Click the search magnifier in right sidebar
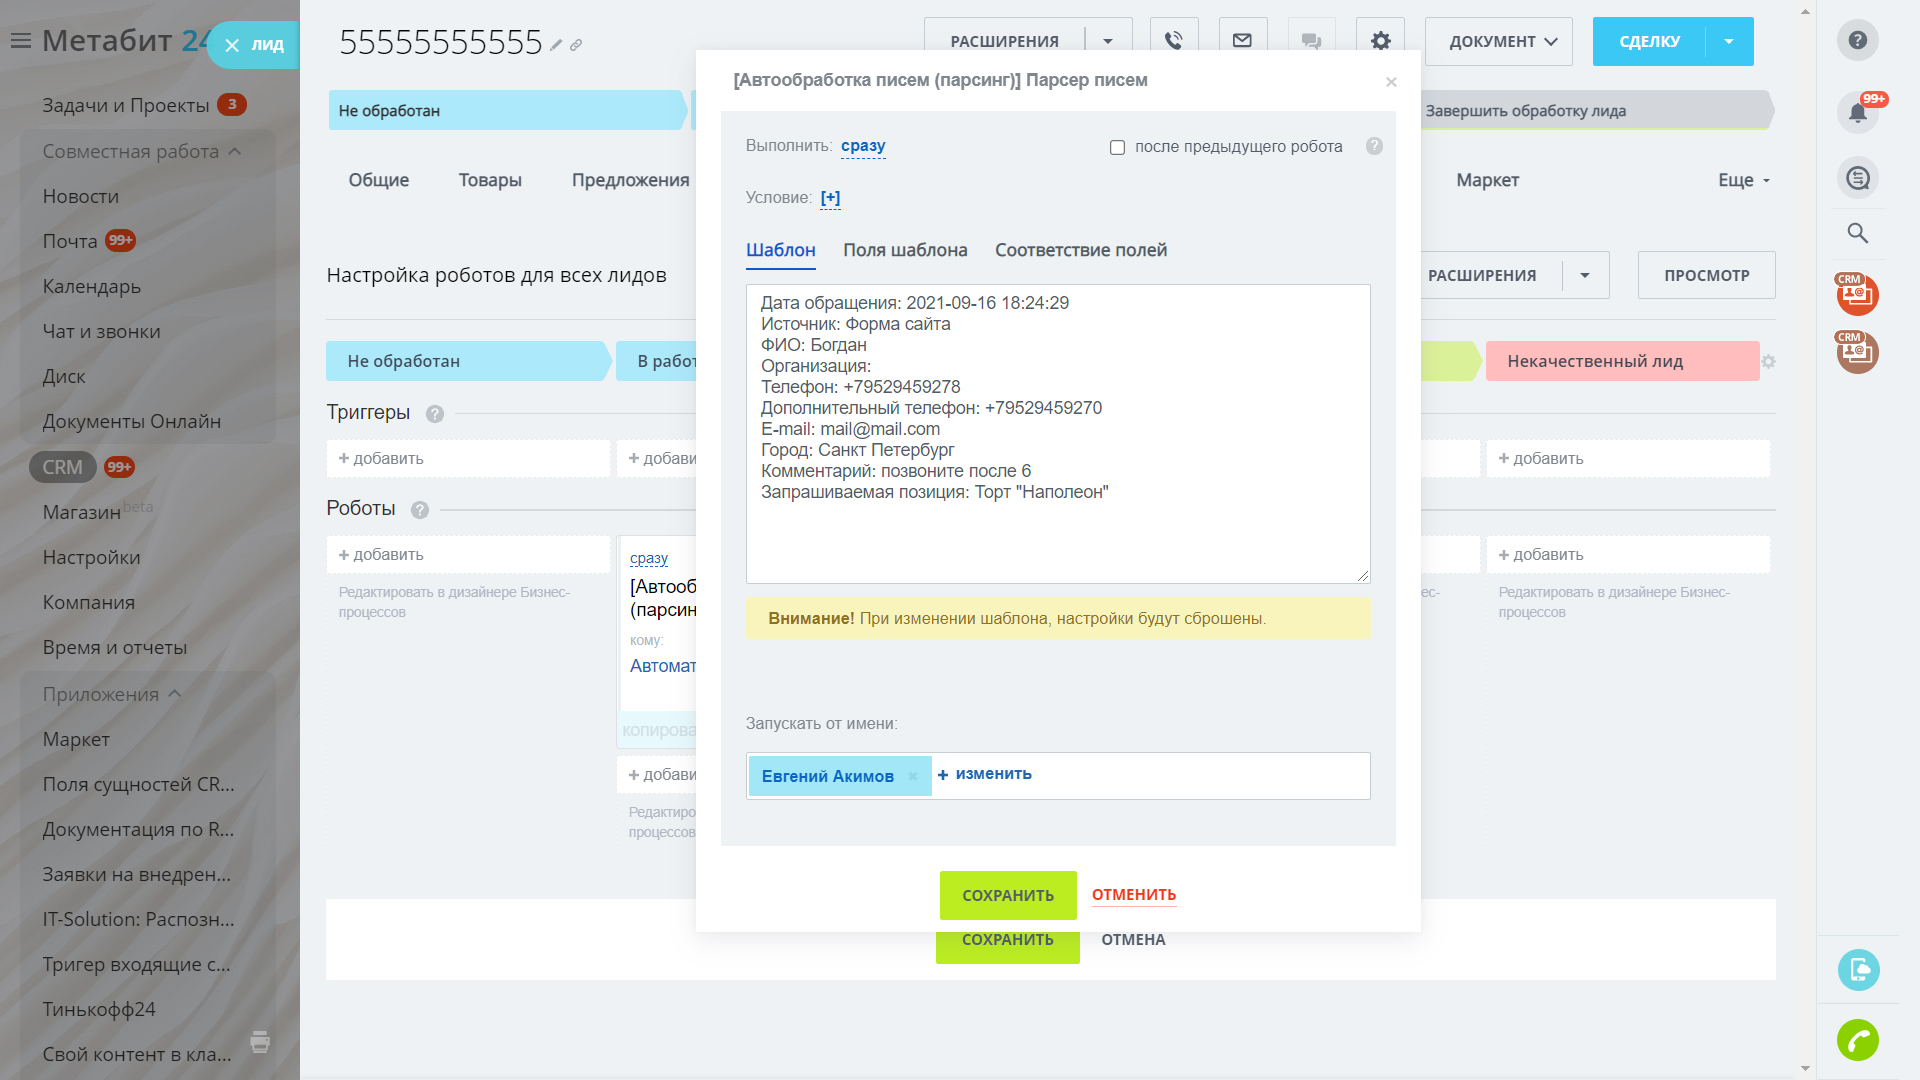1920x1080 pixels. (x=1857, y=233)
